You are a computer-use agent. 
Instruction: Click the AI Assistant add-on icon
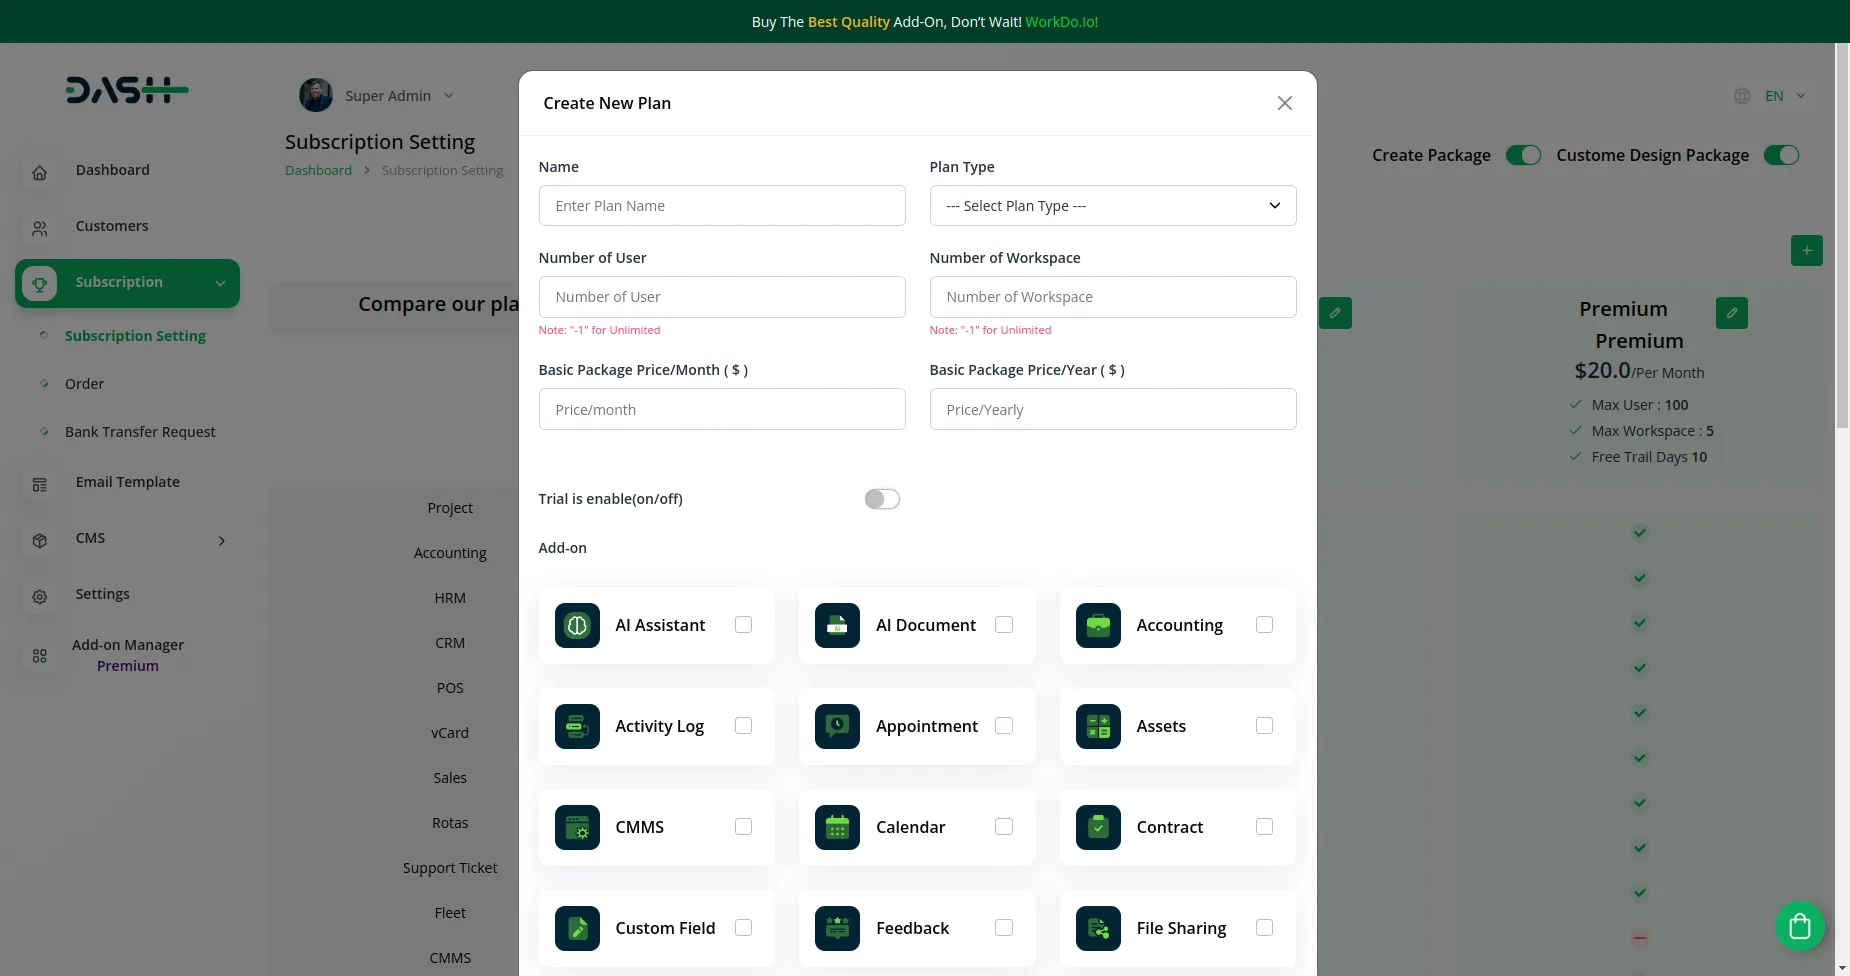pyautogui.click(x=577, y=625)
